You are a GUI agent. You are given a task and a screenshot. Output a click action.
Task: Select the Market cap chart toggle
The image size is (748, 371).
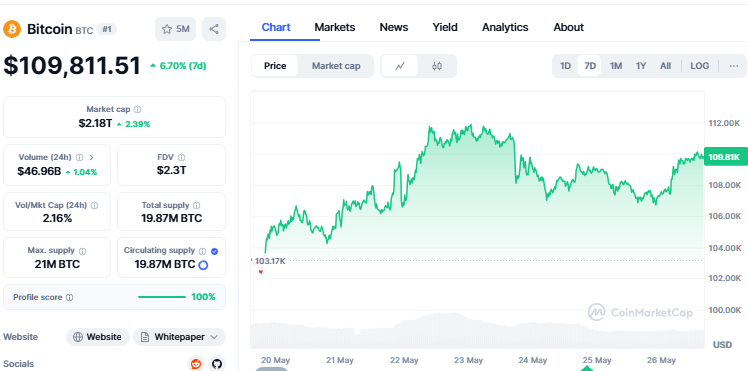pyautogui.click(x=336, y=66)
